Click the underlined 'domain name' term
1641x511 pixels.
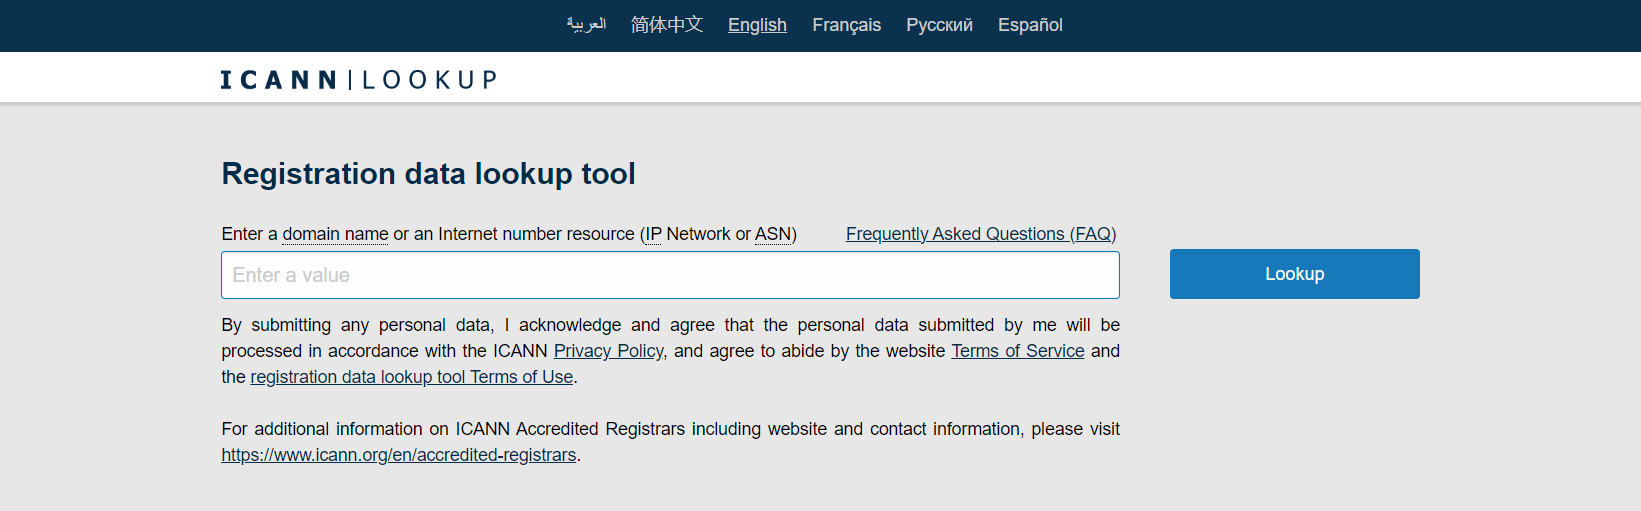tap(335, 234)
